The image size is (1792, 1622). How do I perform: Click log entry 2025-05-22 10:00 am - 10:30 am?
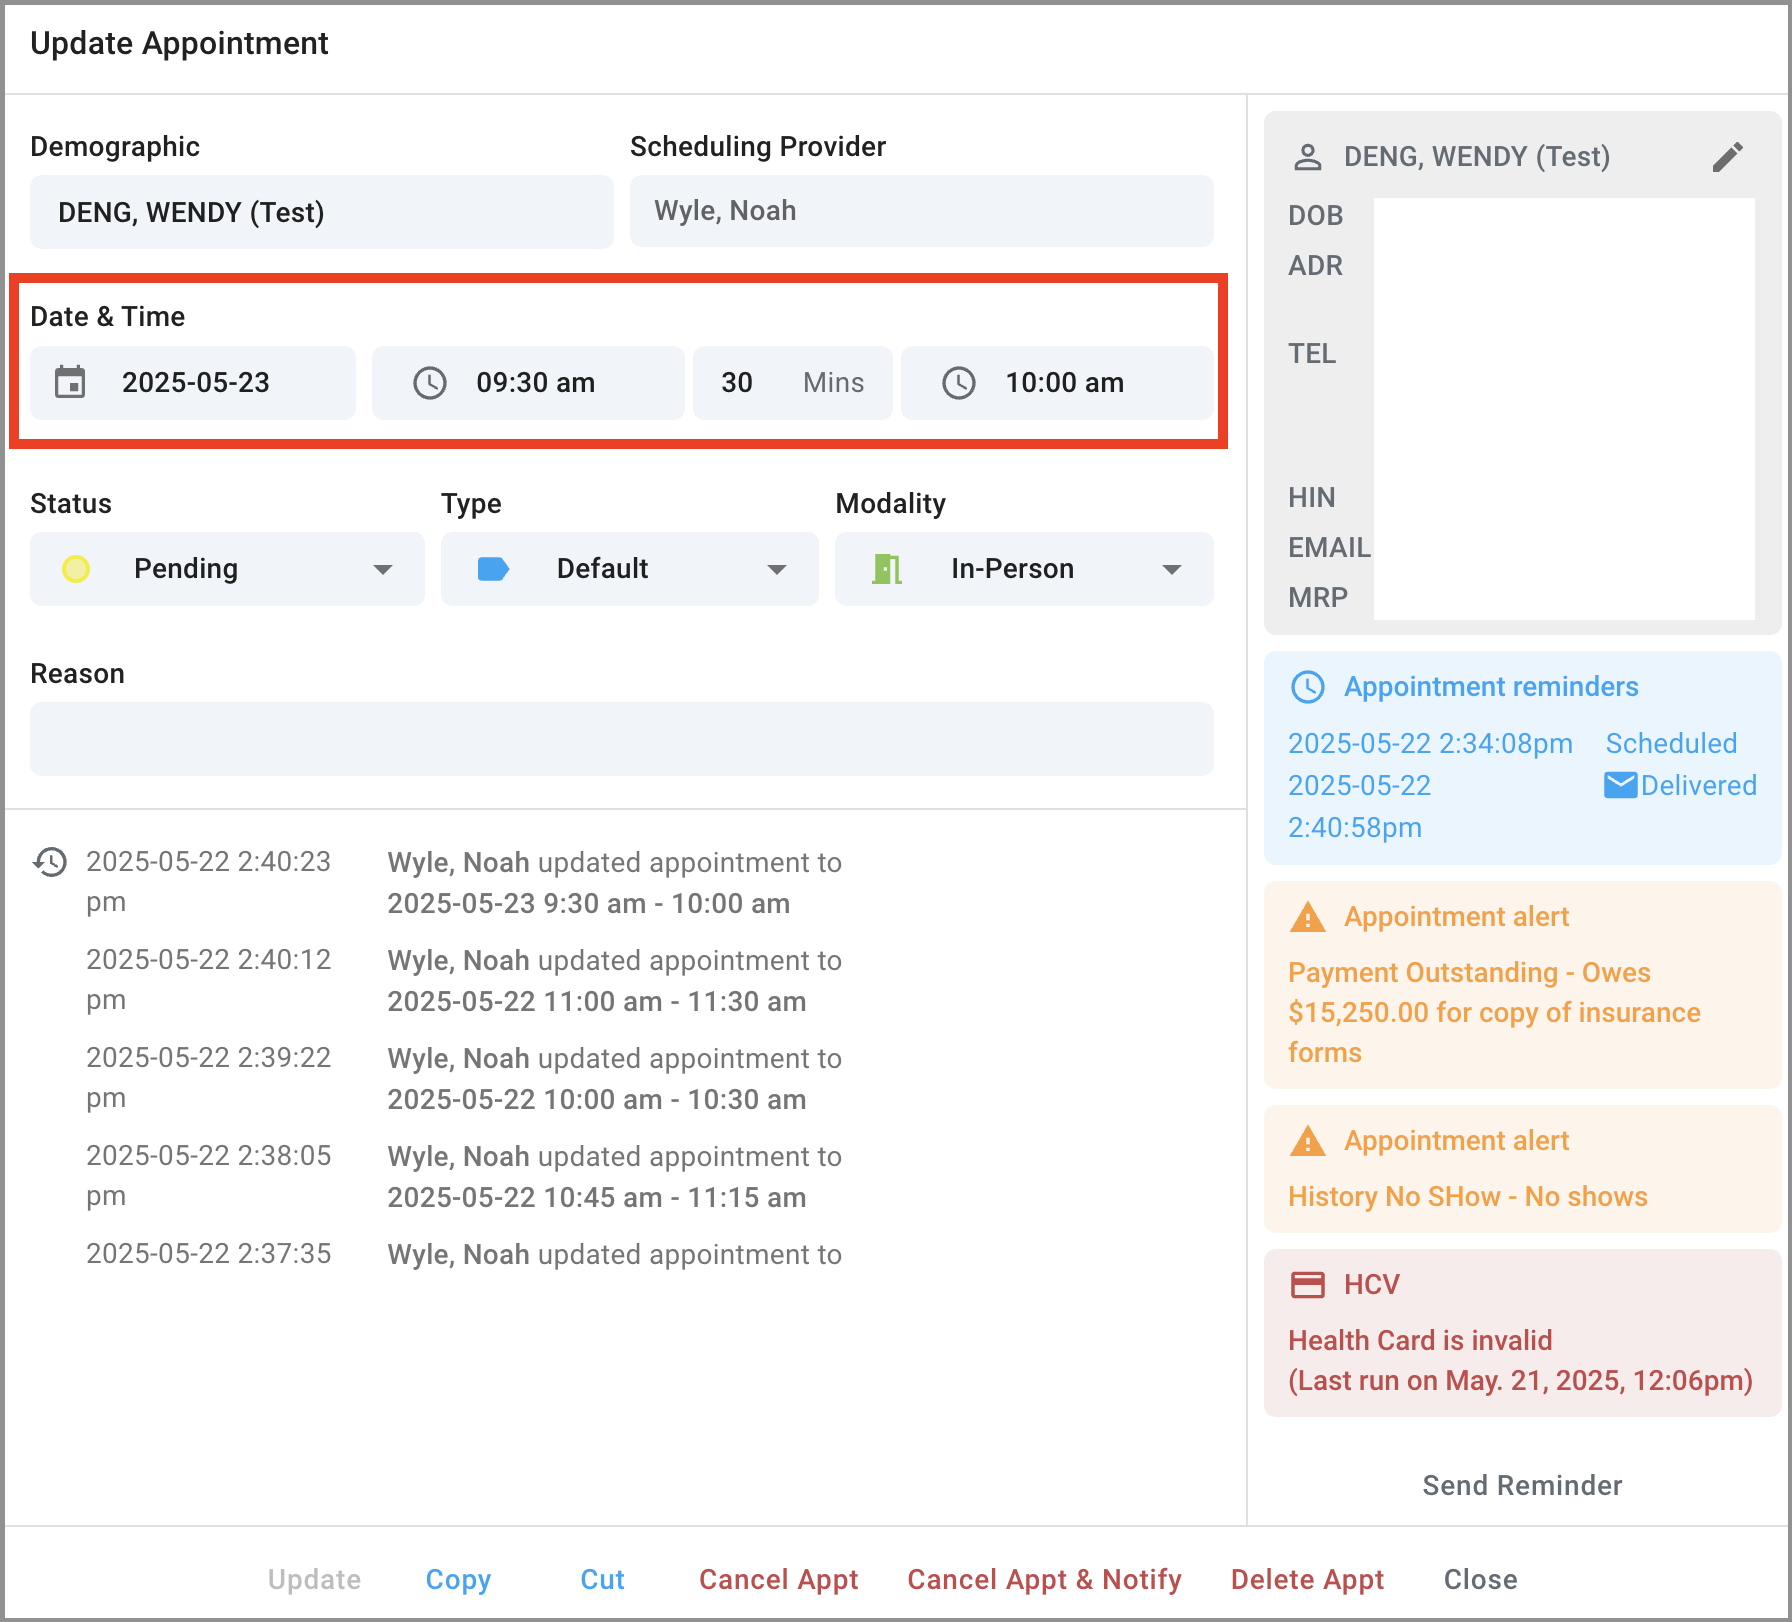pyautogui.click(x=614, y=1079)
